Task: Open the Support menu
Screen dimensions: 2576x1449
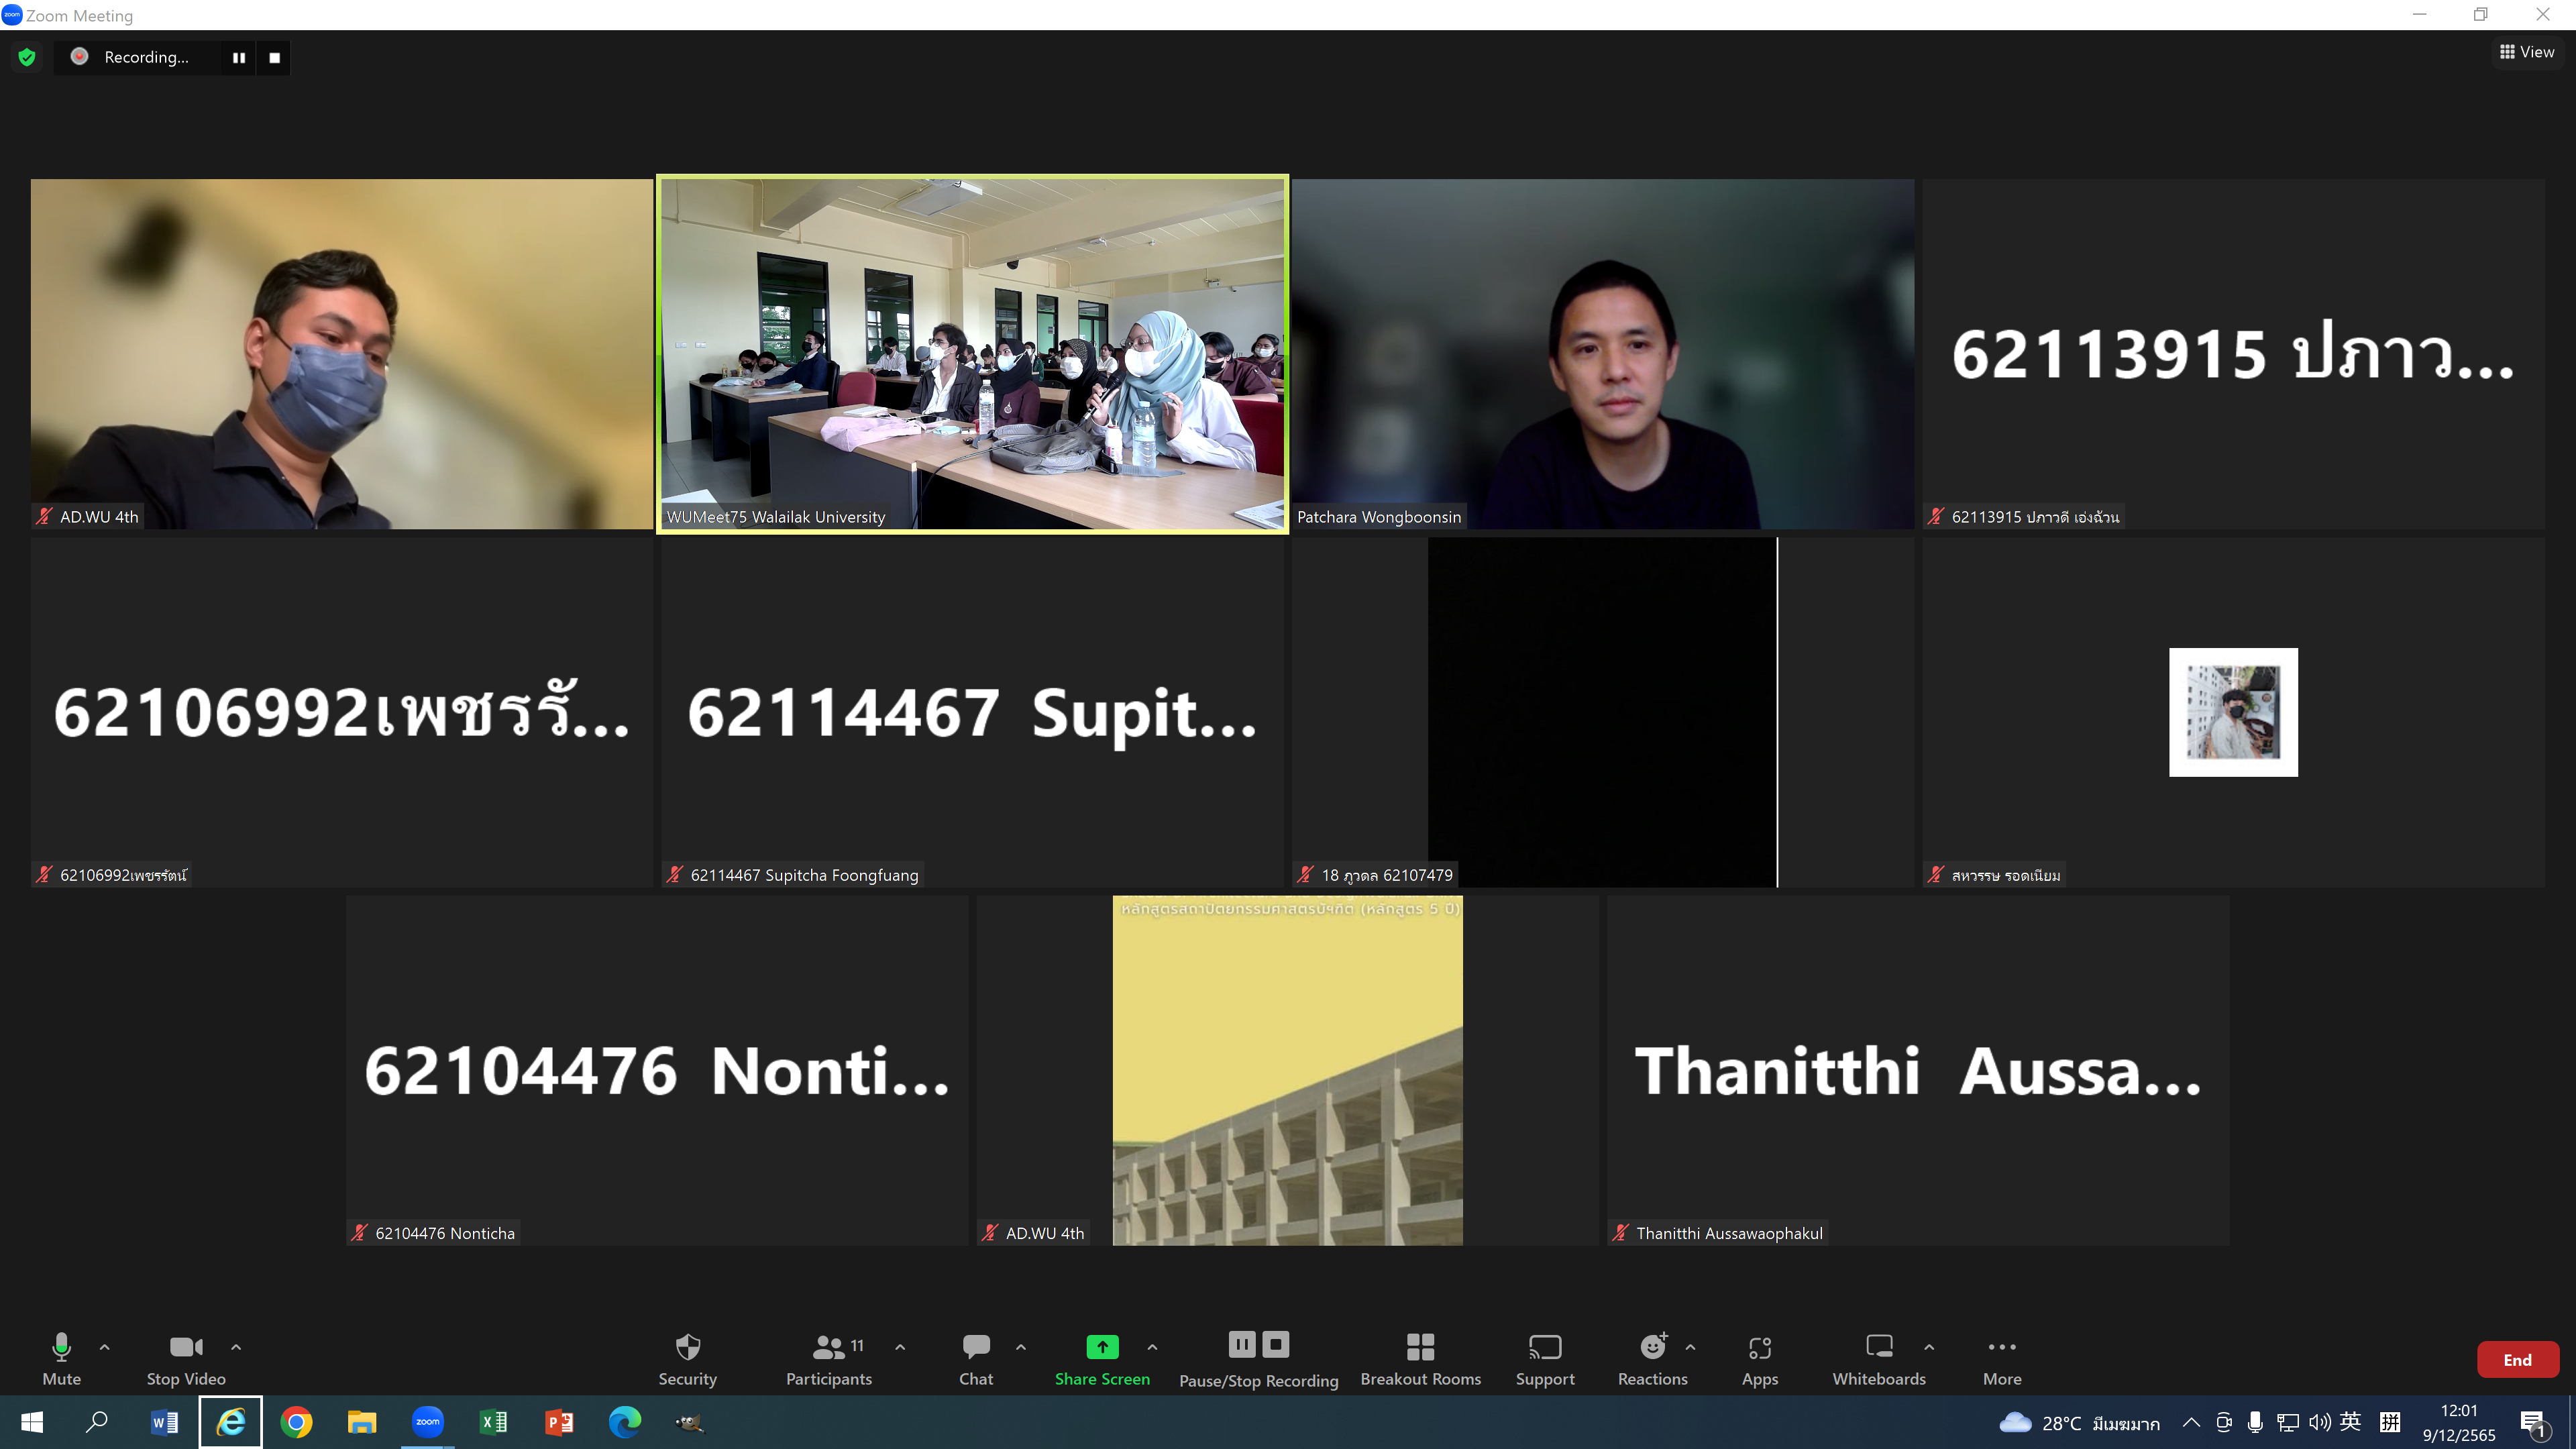Action: 1544,1358
